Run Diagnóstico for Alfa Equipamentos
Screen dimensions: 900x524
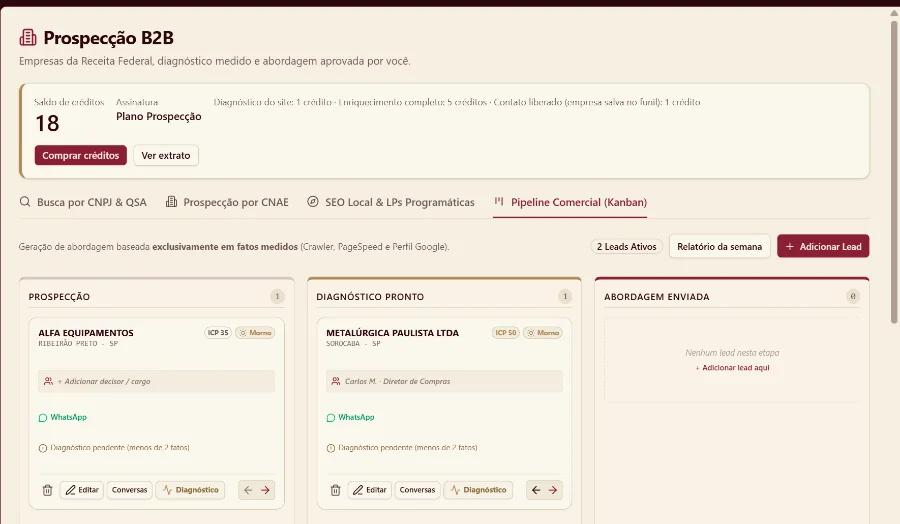coord(190,490)
